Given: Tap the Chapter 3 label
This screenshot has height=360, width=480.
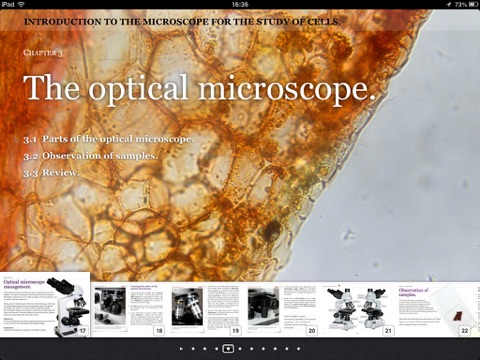Looking at the screenshot, I should coord(43,53).
